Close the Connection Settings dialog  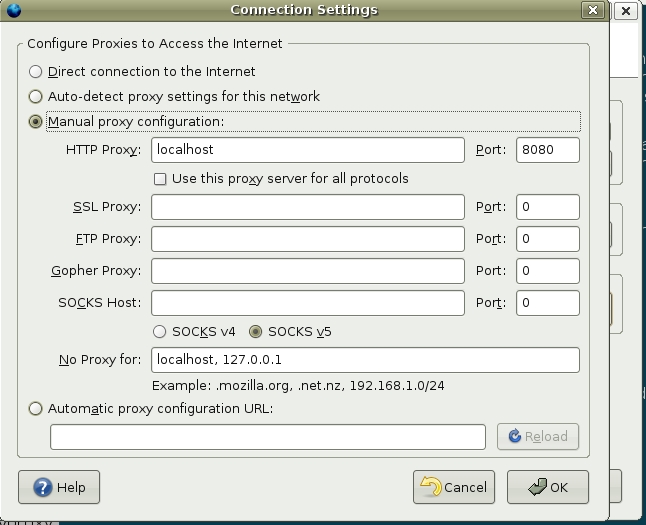coord(593,10)
